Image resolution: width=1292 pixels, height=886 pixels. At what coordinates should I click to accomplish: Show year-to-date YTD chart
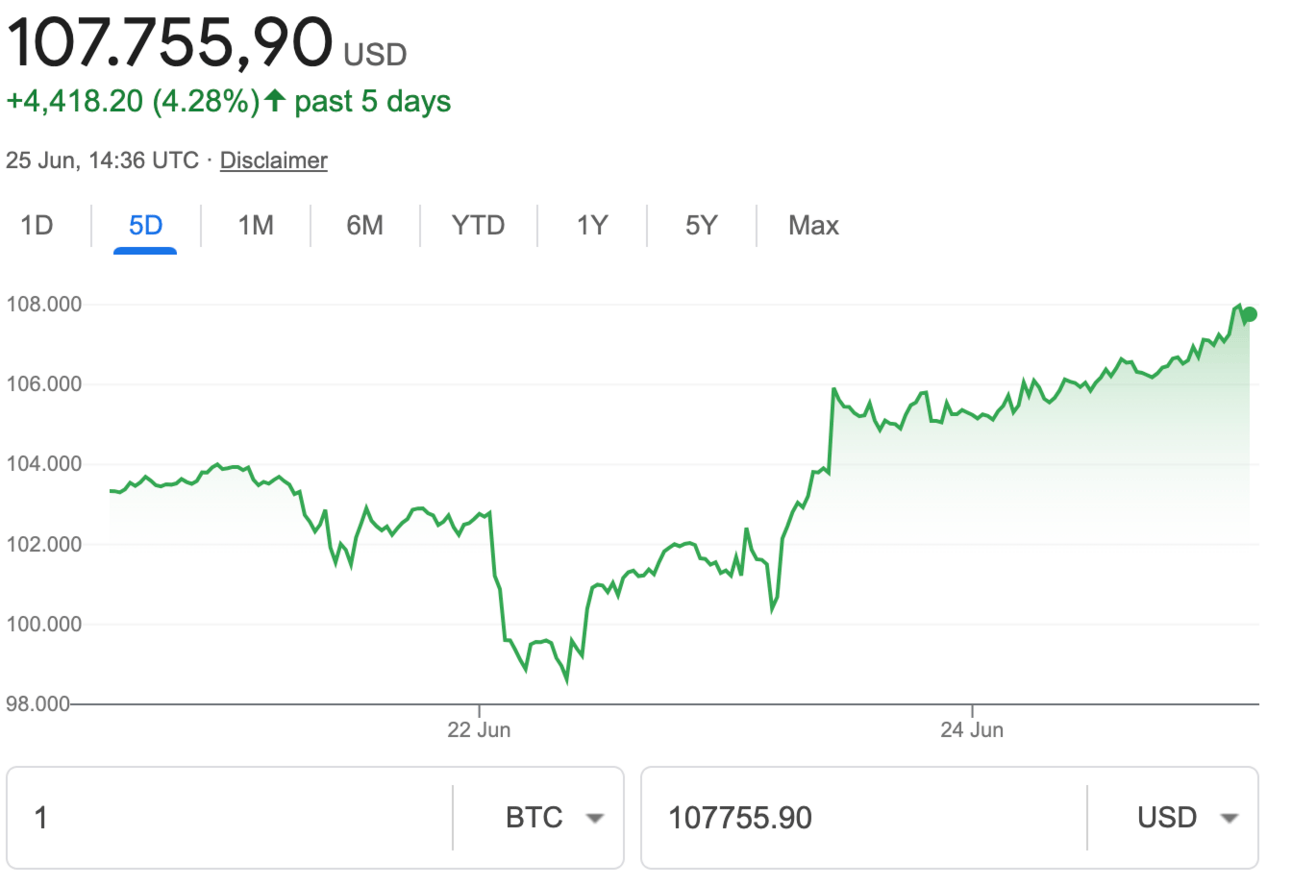pos(478,225)
